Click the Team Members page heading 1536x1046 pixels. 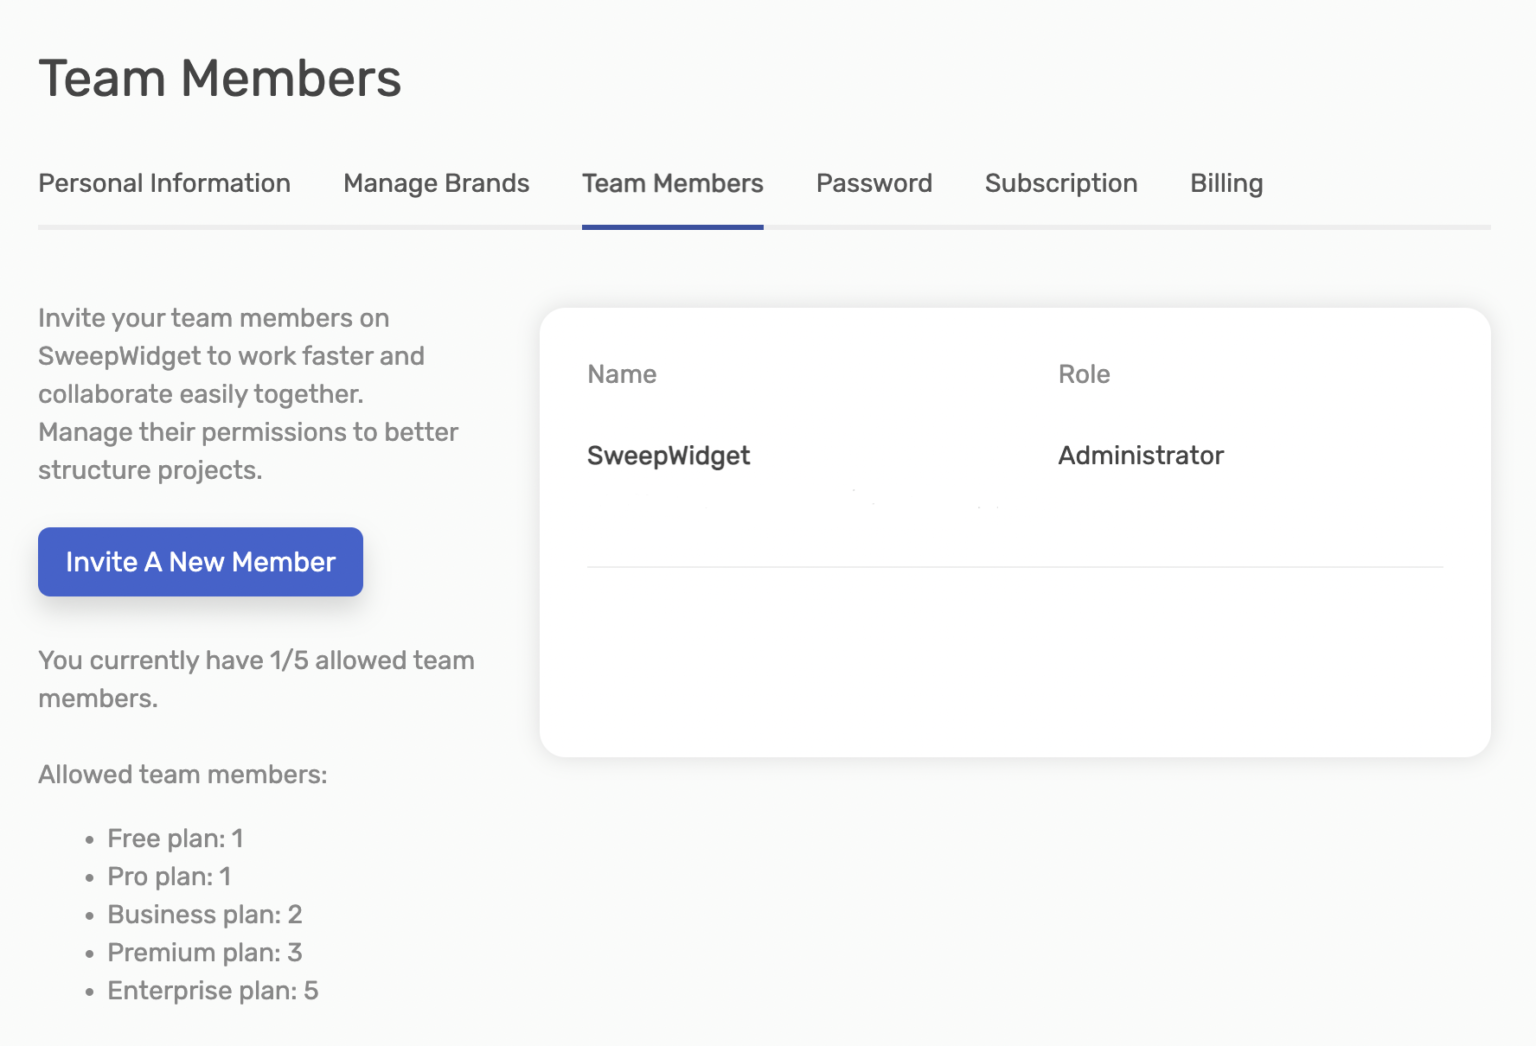pos(219,78)
